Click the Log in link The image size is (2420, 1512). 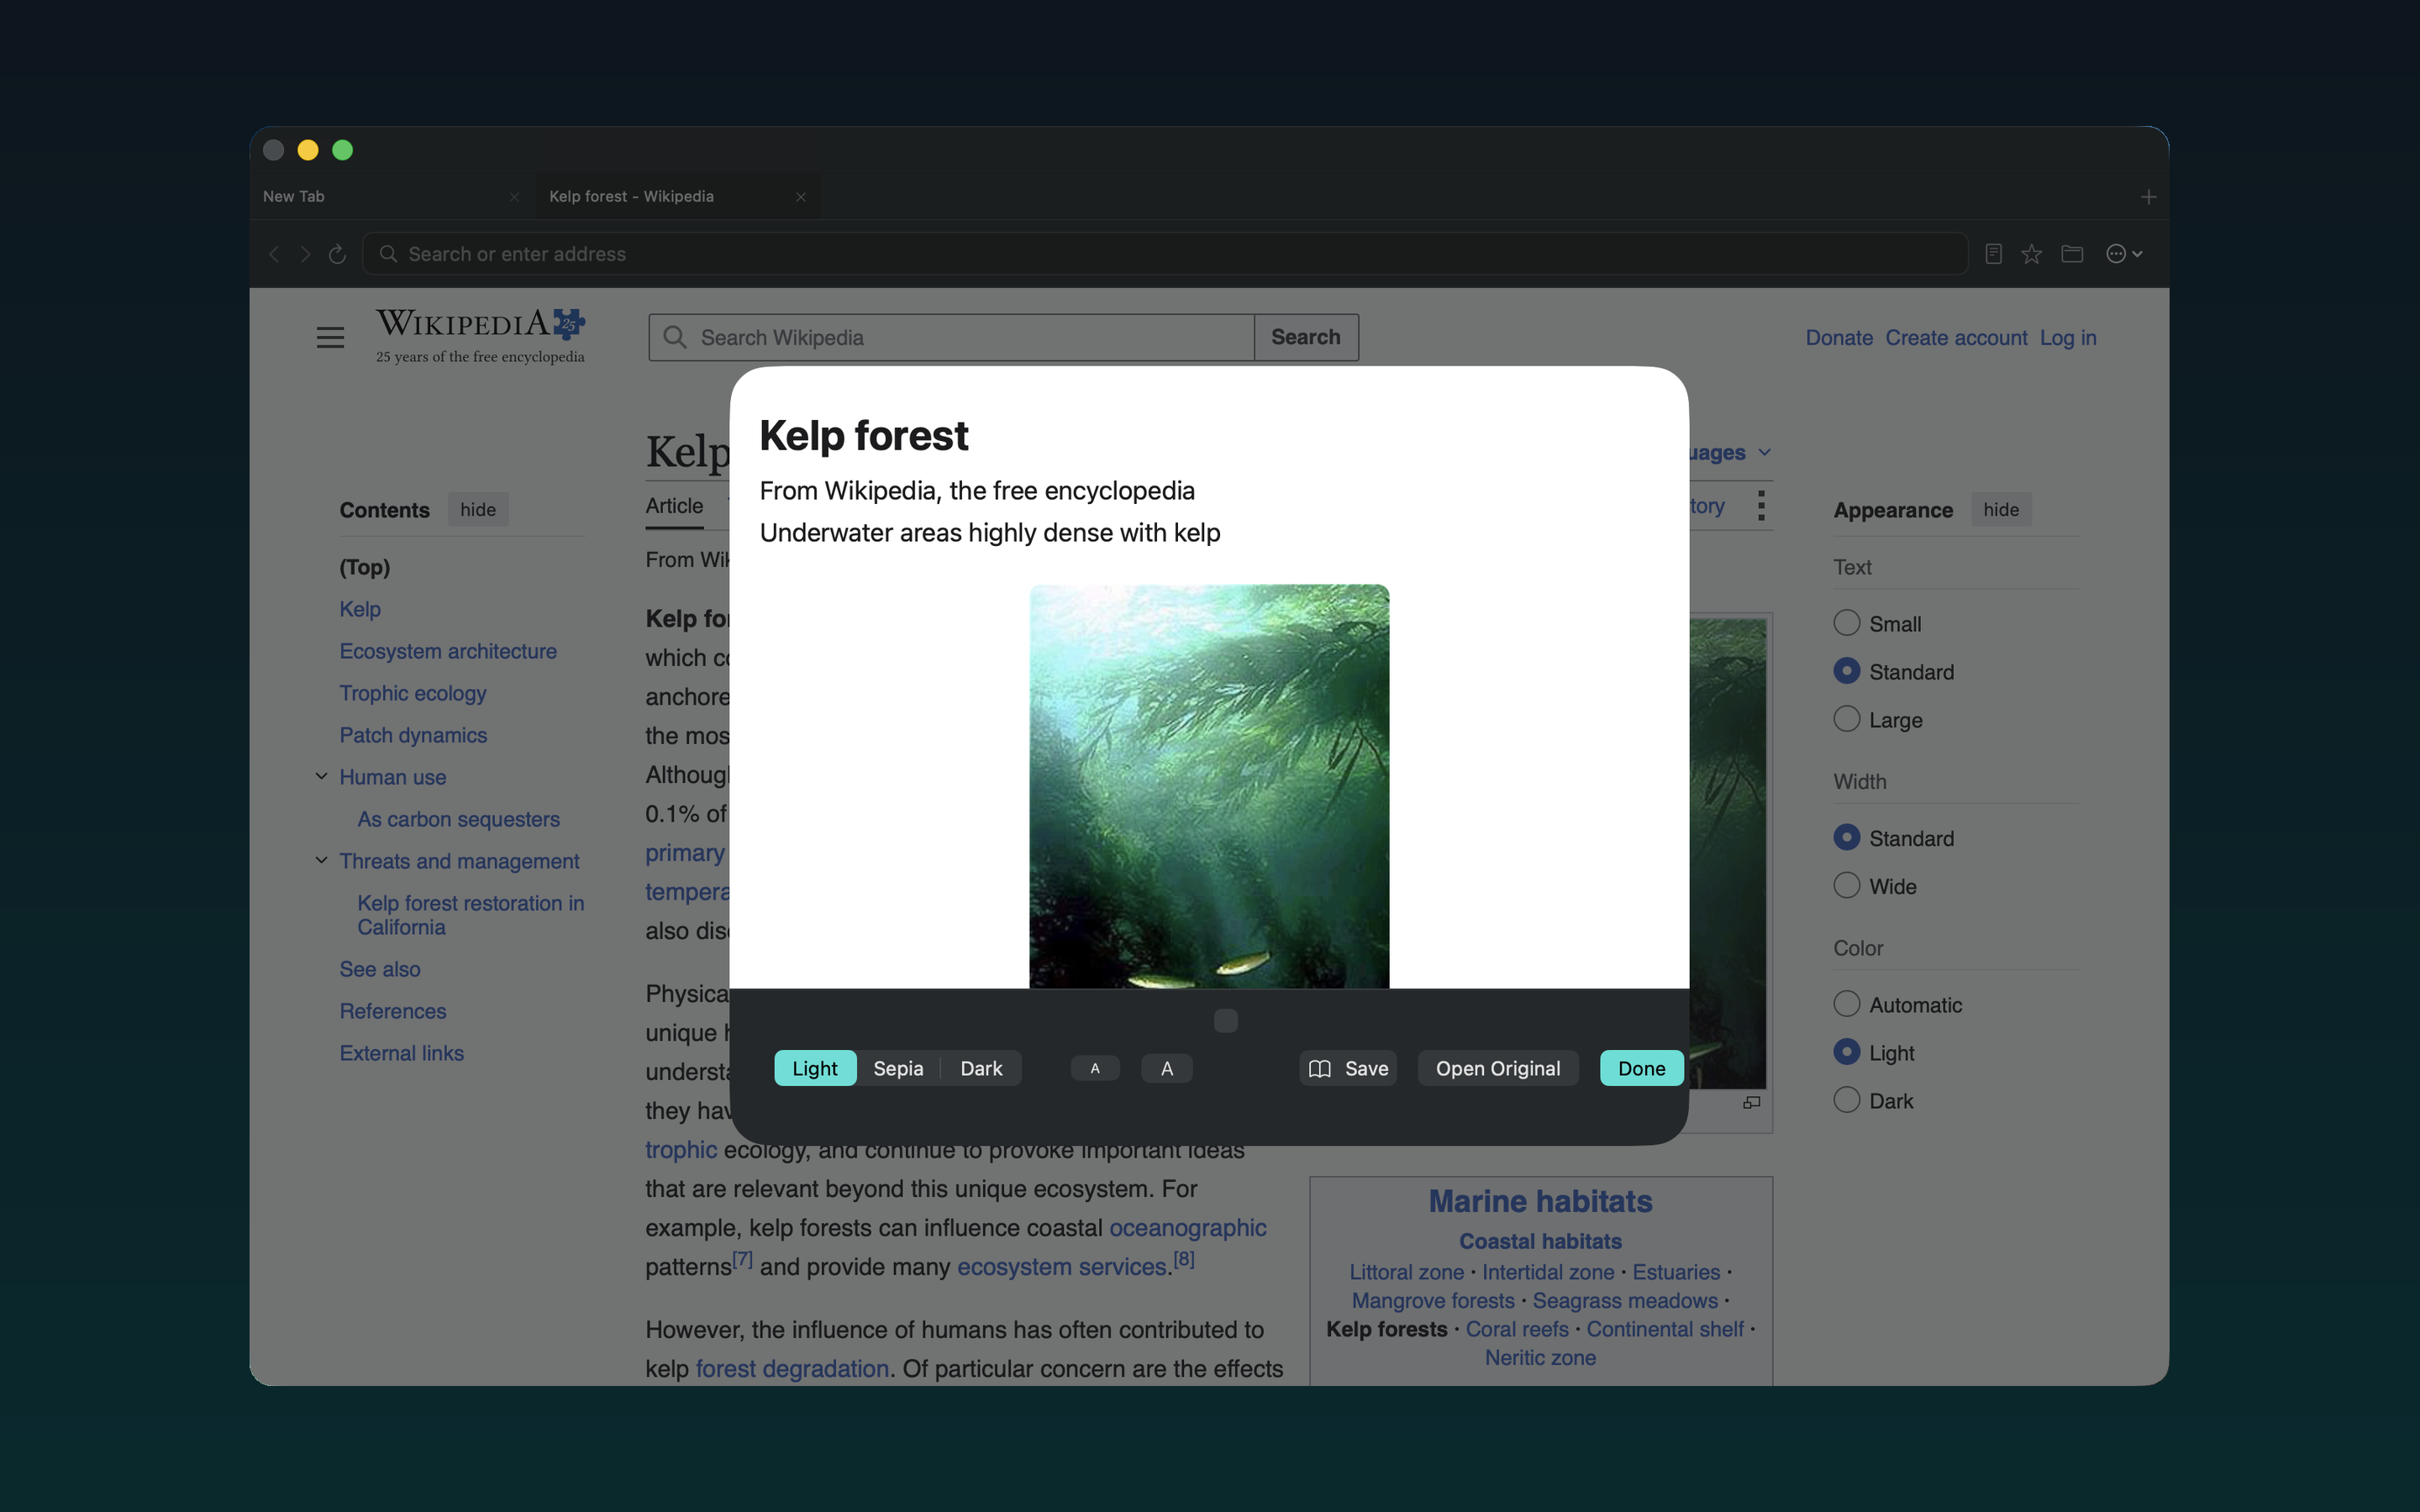point(2067,338)
